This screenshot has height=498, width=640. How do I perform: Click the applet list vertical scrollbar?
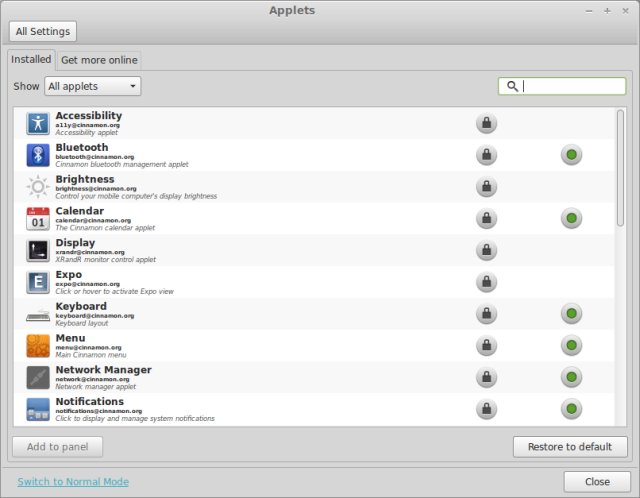(x=620, y=168)
